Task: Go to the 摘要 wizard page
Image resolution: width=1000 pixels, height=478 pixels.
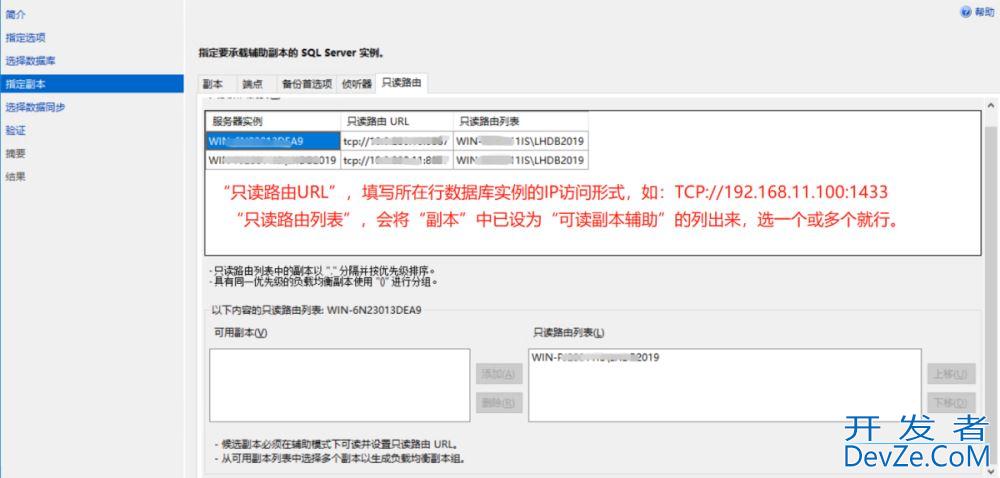Action: 16,154
